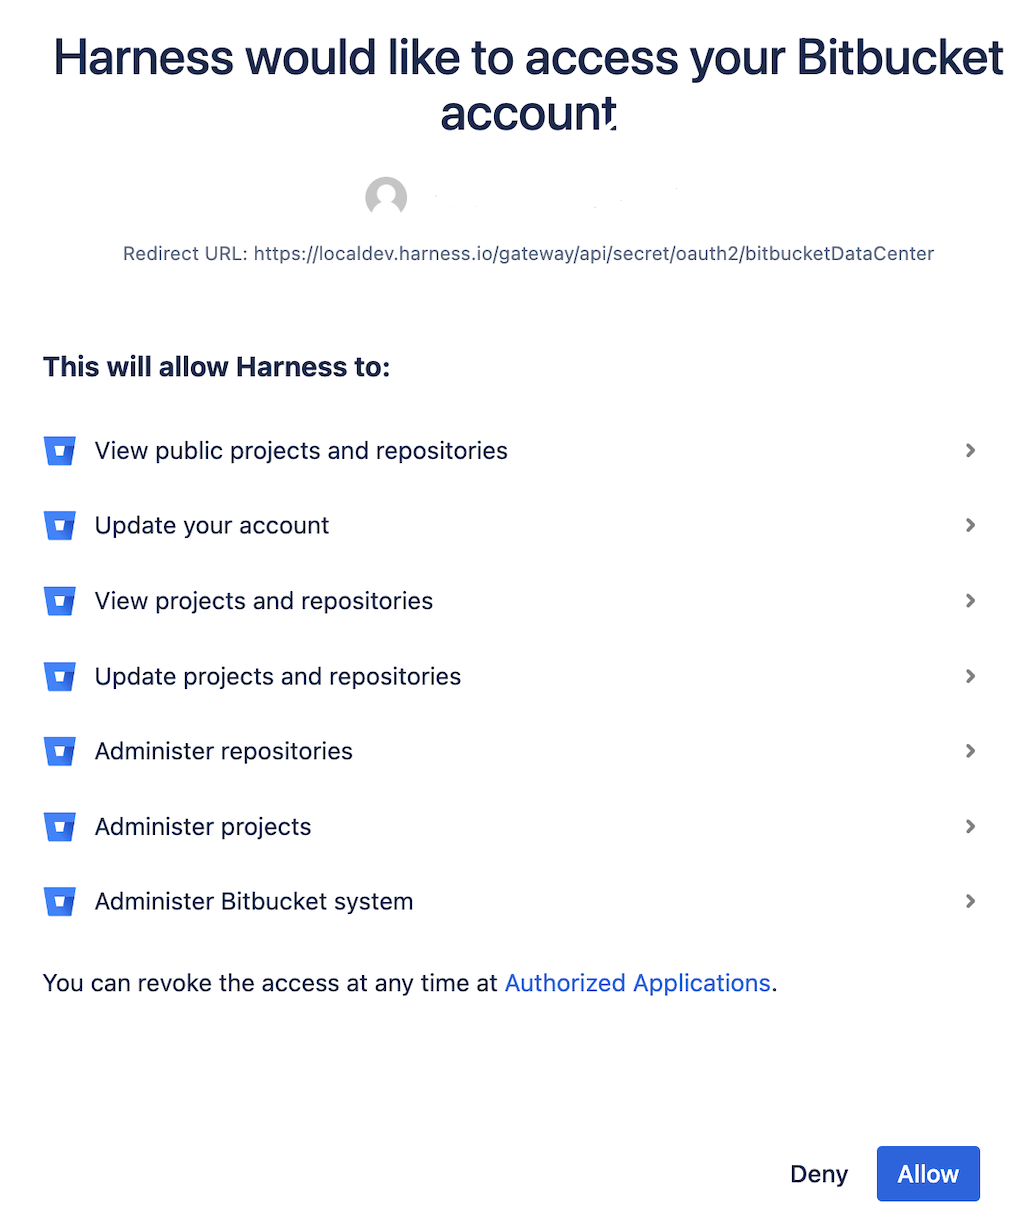Click Bitbucket icon beside View public projects
The image size is (1030, 1224).
pyautogui.click(x=60, y=451)
